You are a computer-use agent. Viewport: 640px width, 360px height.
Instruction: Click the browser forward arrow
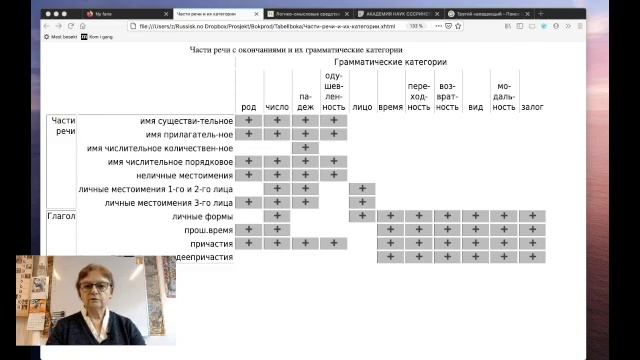[59, 26]
